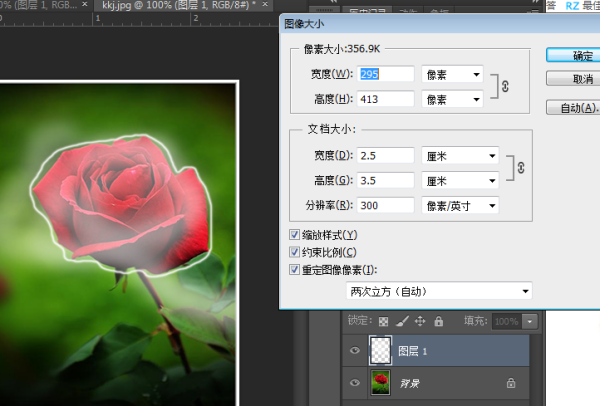This screenshot has height=406, width=600.
Task: Select the 图层 1 layer thumbnail
Action: [380, 350]
